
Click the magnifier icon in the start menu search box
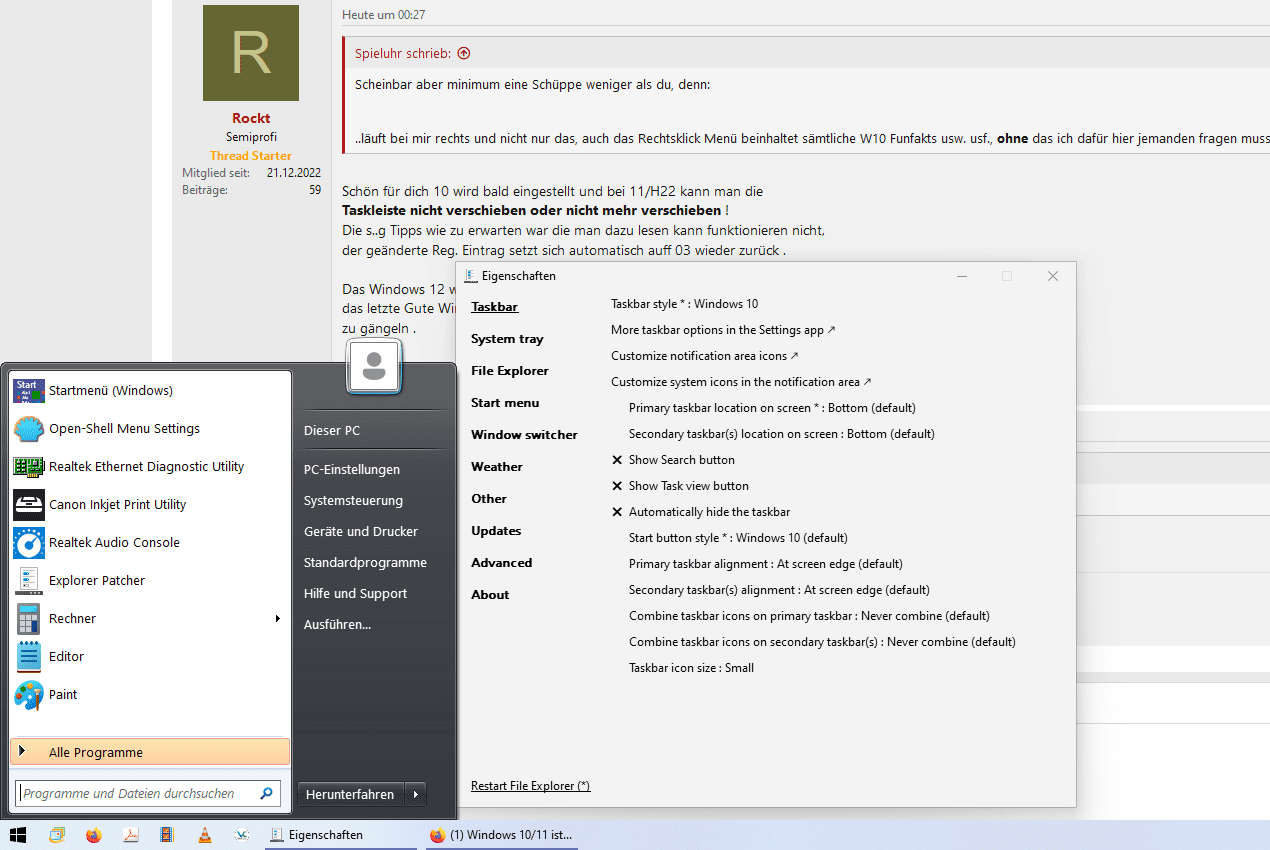[x=266, y=794]
